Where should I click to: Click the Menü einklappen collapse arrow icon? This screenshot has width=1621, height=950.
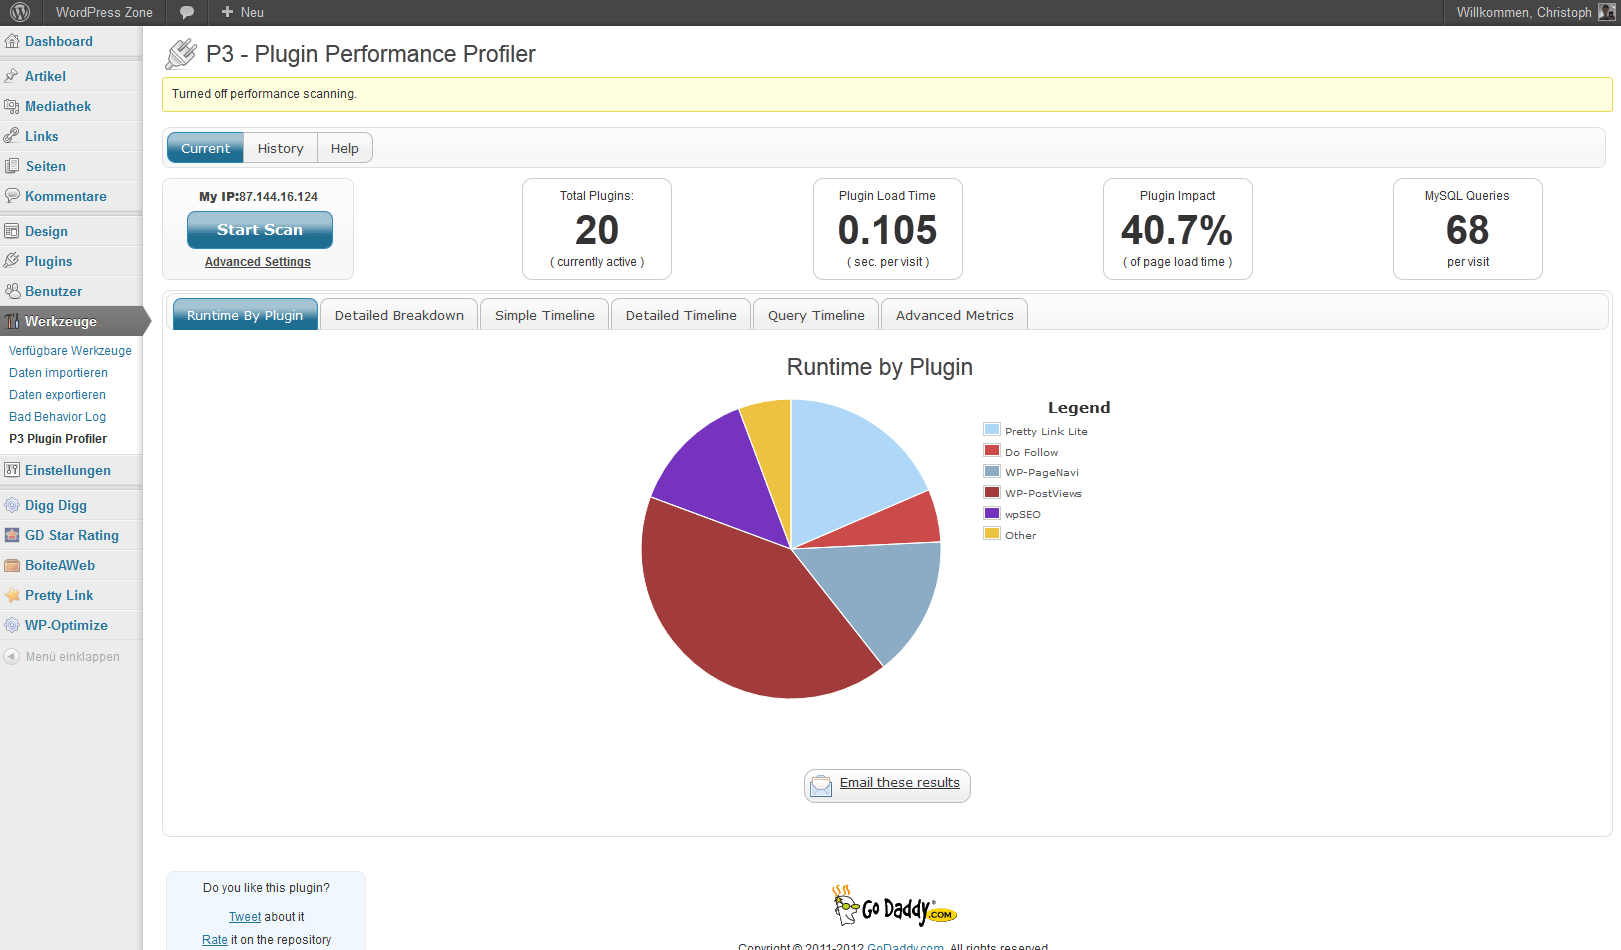click(x=12, y=657)
